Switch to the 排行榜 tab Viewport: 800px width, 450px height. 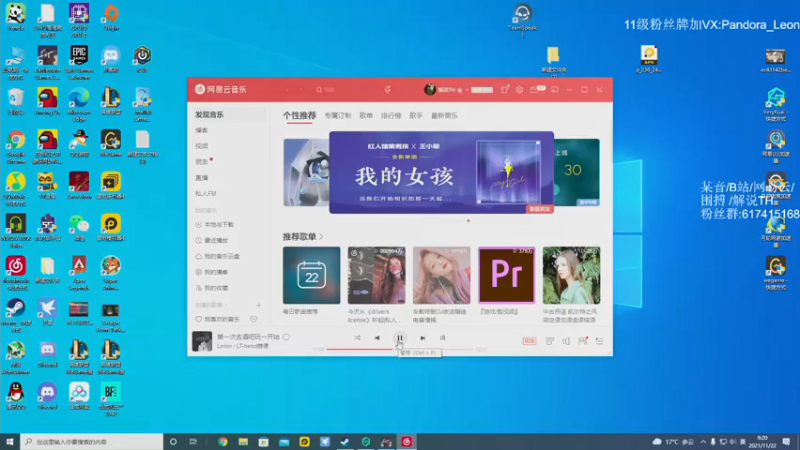click(391, 116)
